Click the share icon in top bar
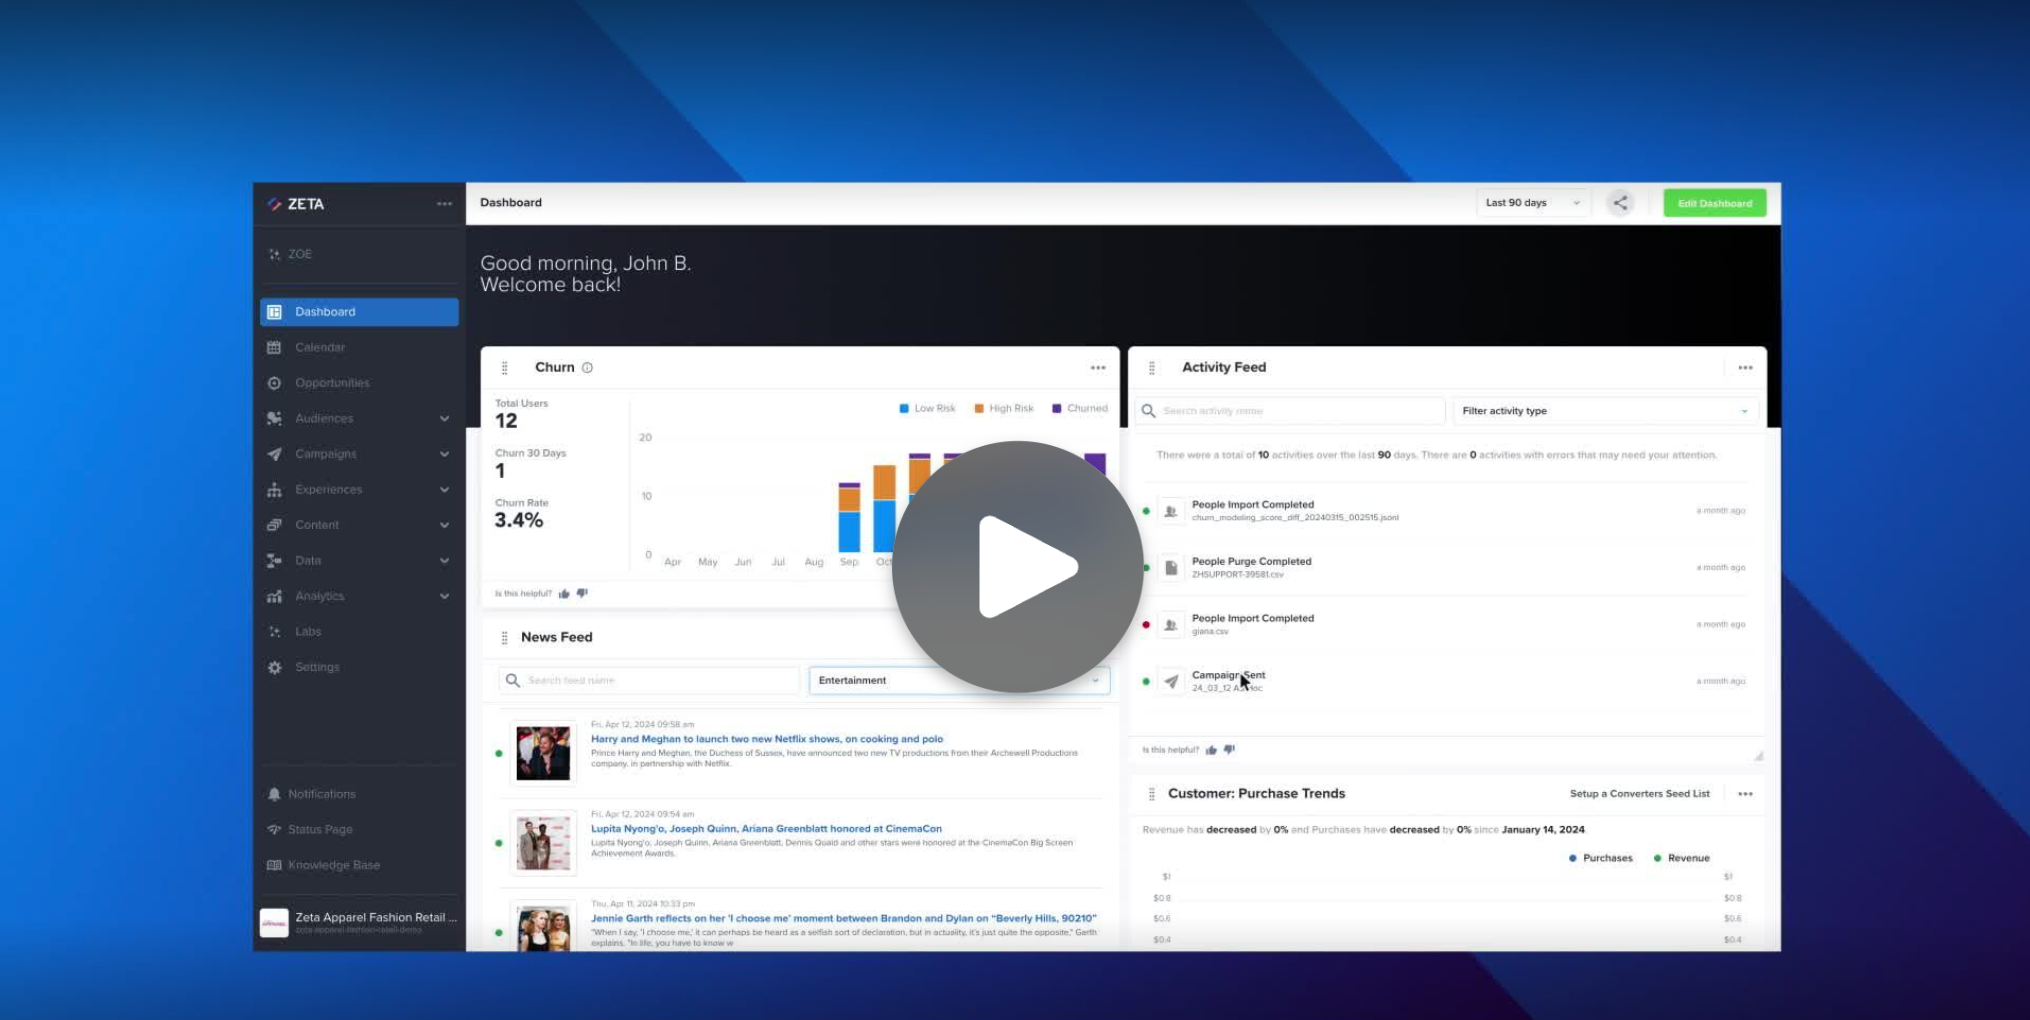The image size is (2030, 1020). tap(1620, 203)
